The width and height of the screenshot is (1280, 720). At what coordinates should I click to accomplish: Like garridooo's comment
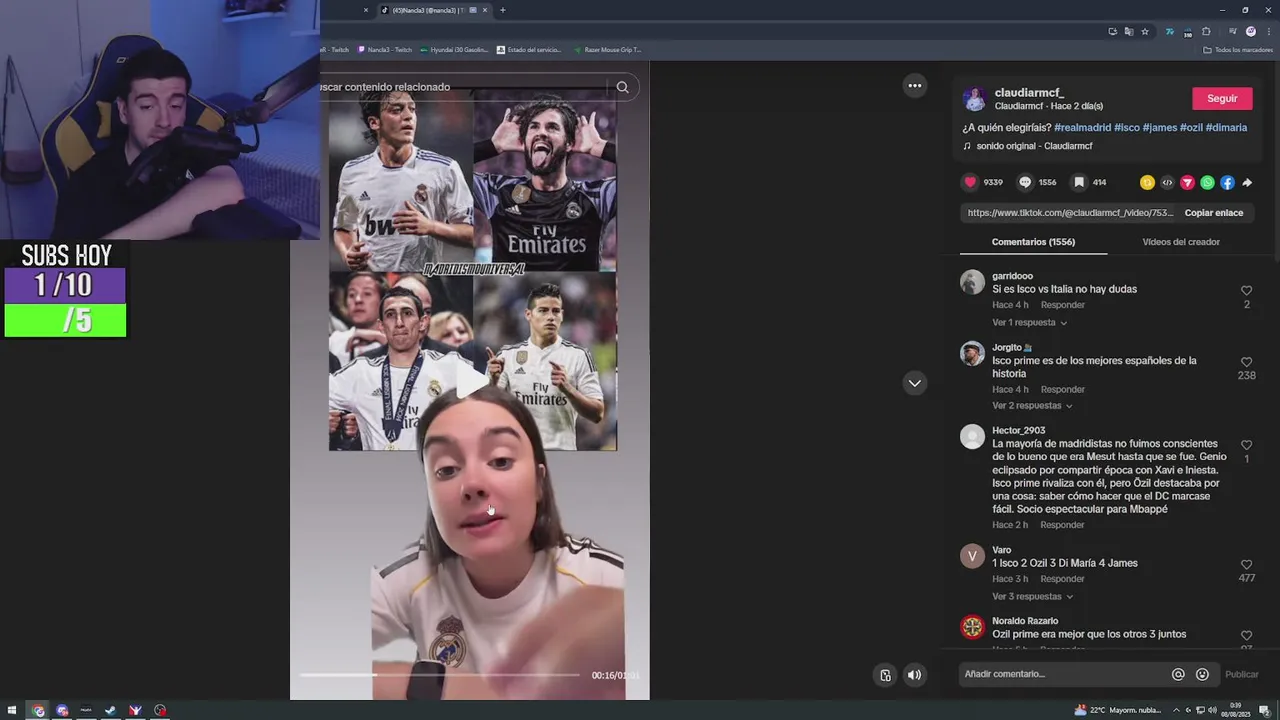click(x=1246, y=291)
